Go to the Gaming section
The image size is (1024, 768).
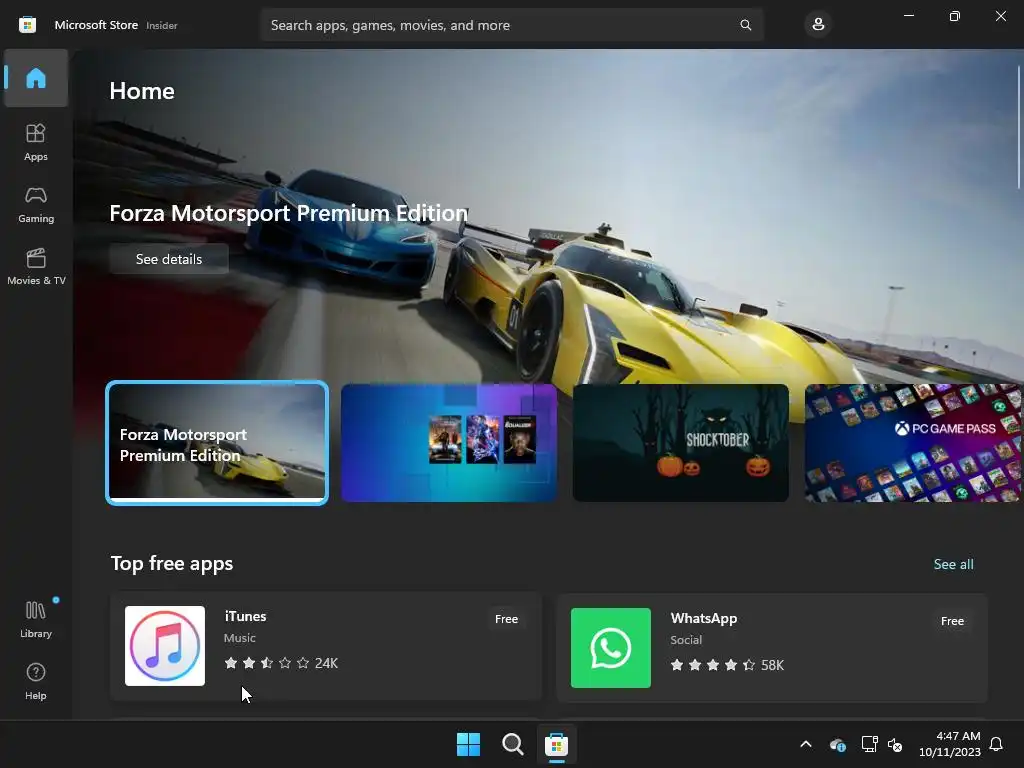(x=36, y=204)
